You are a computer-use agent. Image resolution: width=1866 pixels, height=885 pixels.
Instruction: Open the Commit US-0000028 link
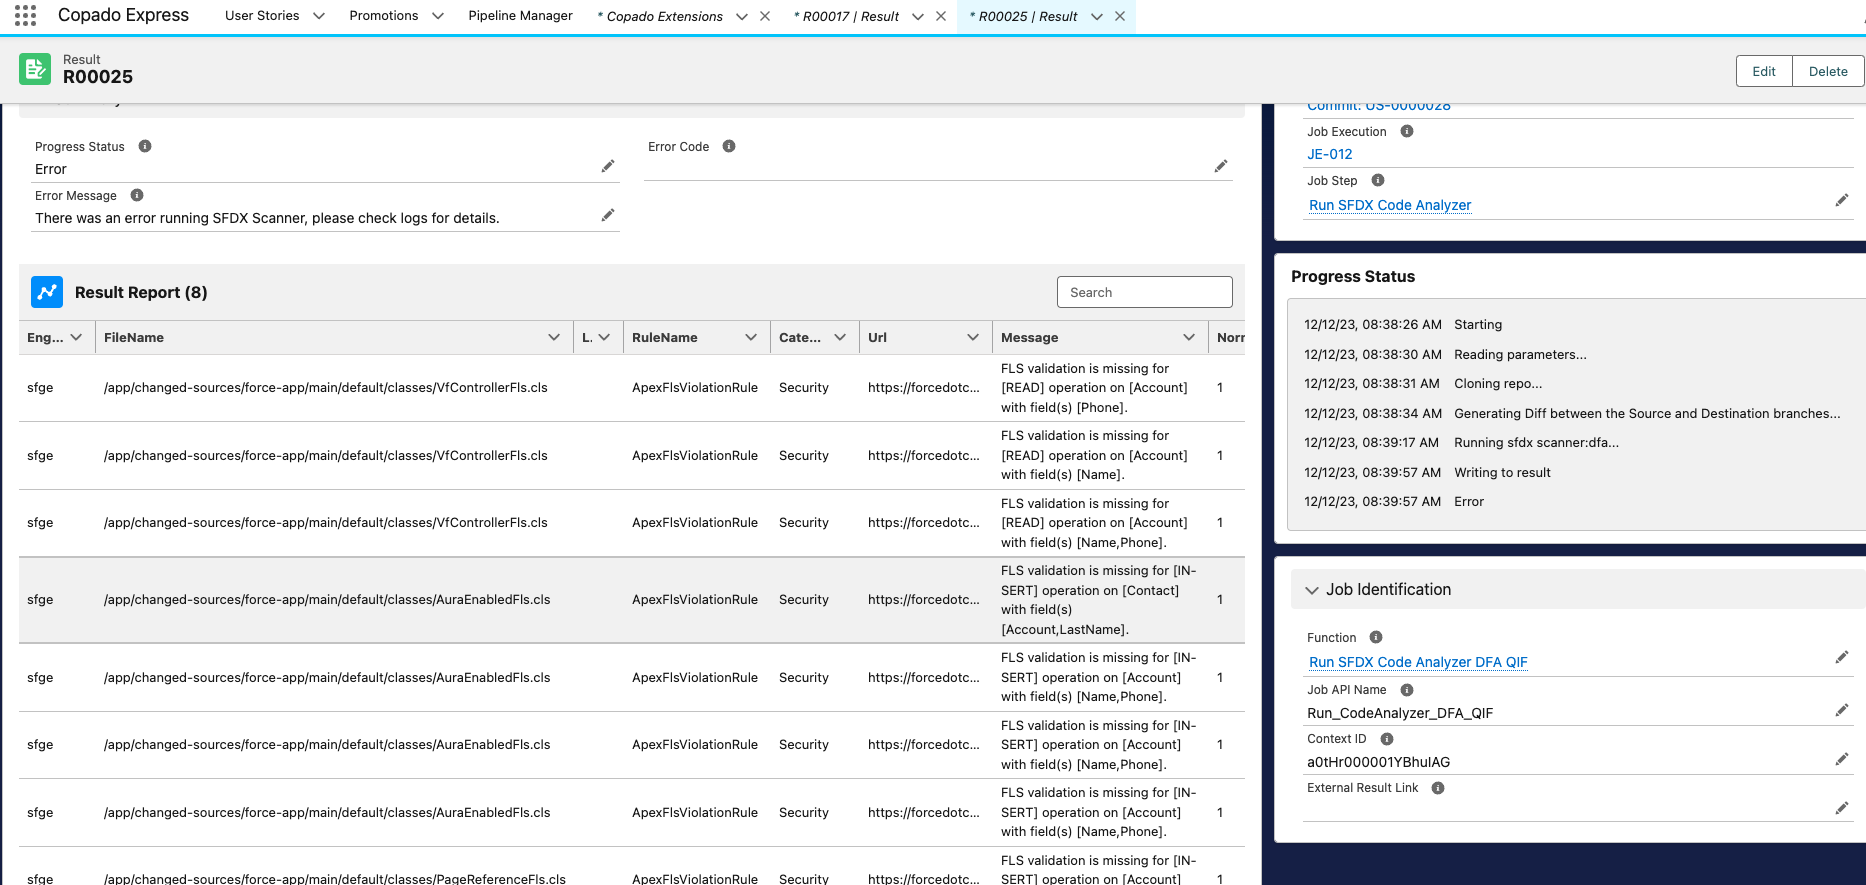point(1379,106)
